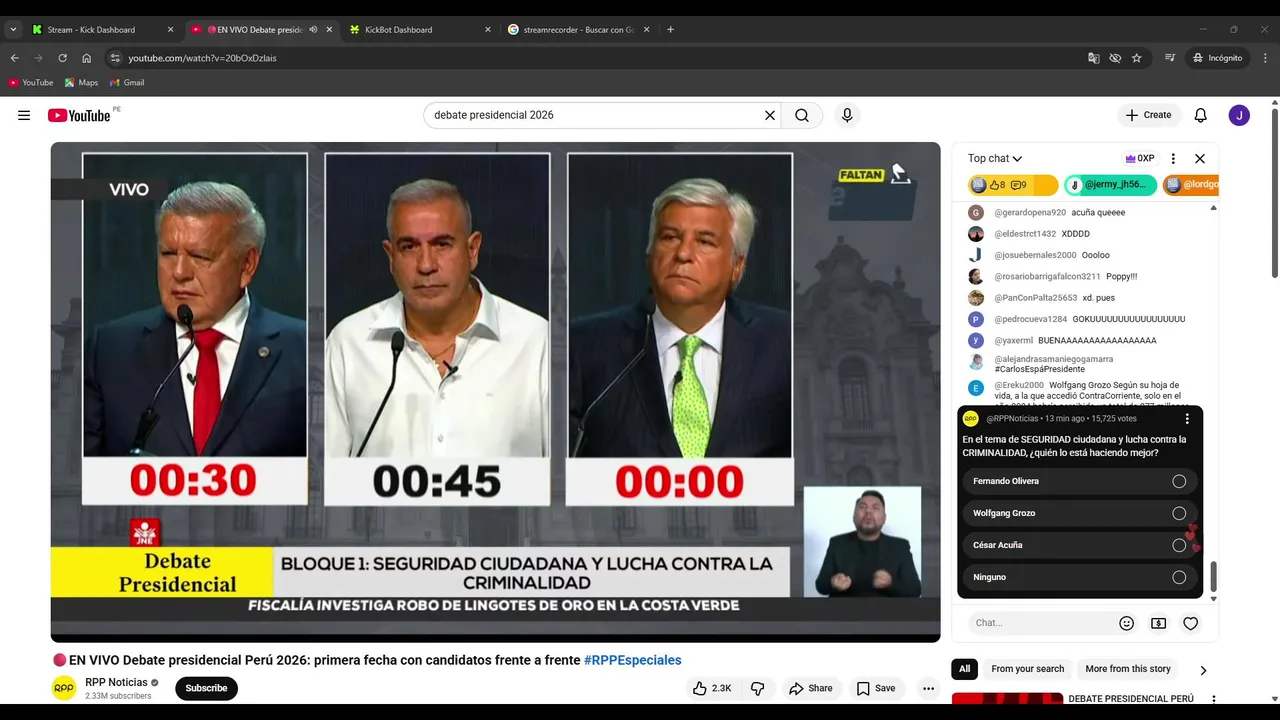The image size is (1280, 720).
Task: Click the live video player
Action: click(x=495, y=392)
